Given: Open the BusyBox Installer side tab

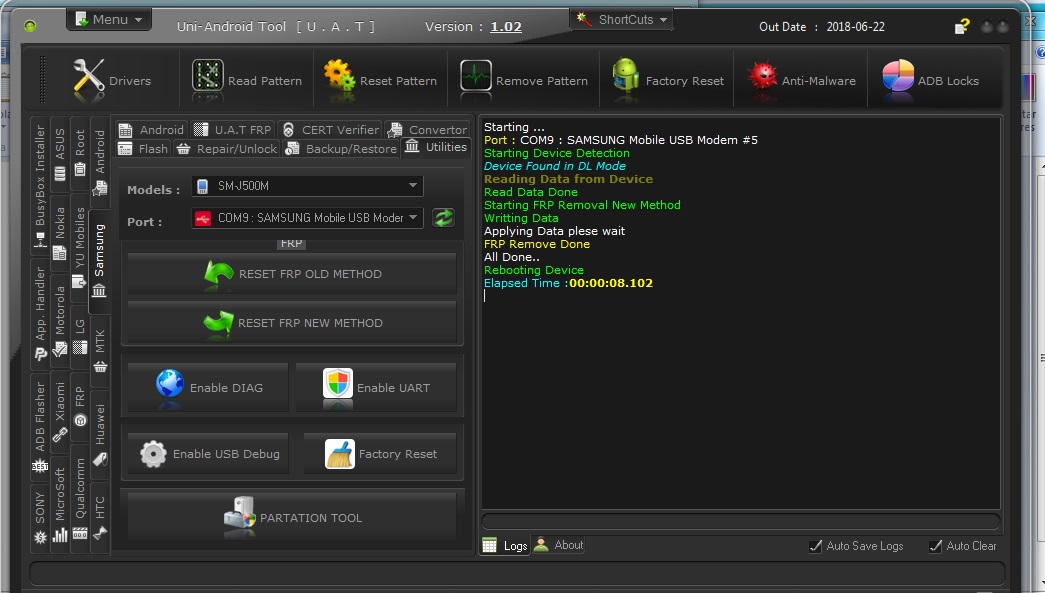Looking at the screenshot, I should click(40, 185).
